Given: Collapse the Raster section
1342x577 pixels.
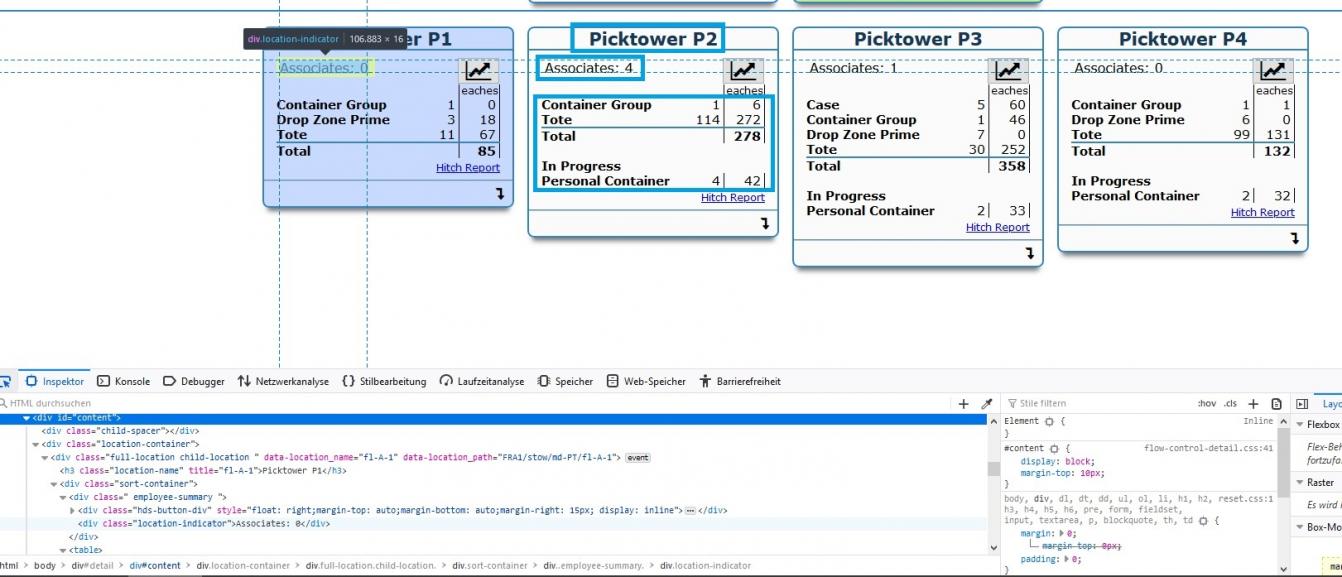Looking at the screenshot, I should point(1299,483).
